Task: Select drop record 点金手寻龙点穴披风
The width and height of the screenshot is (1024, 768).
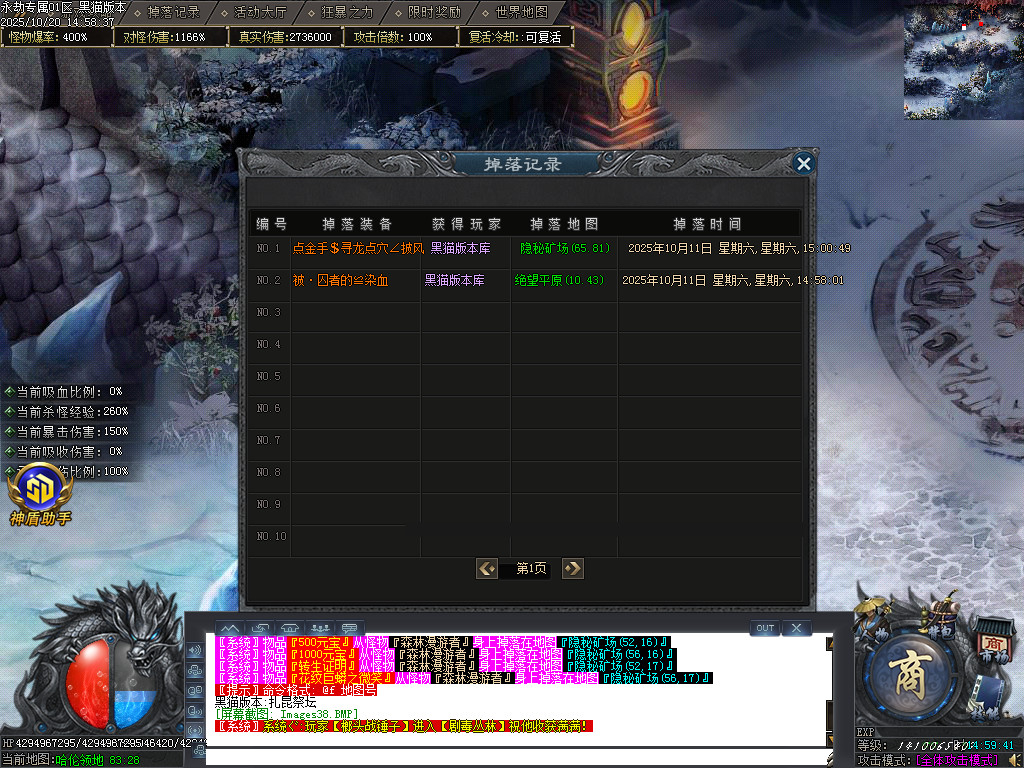Action: tap(358, 248)
